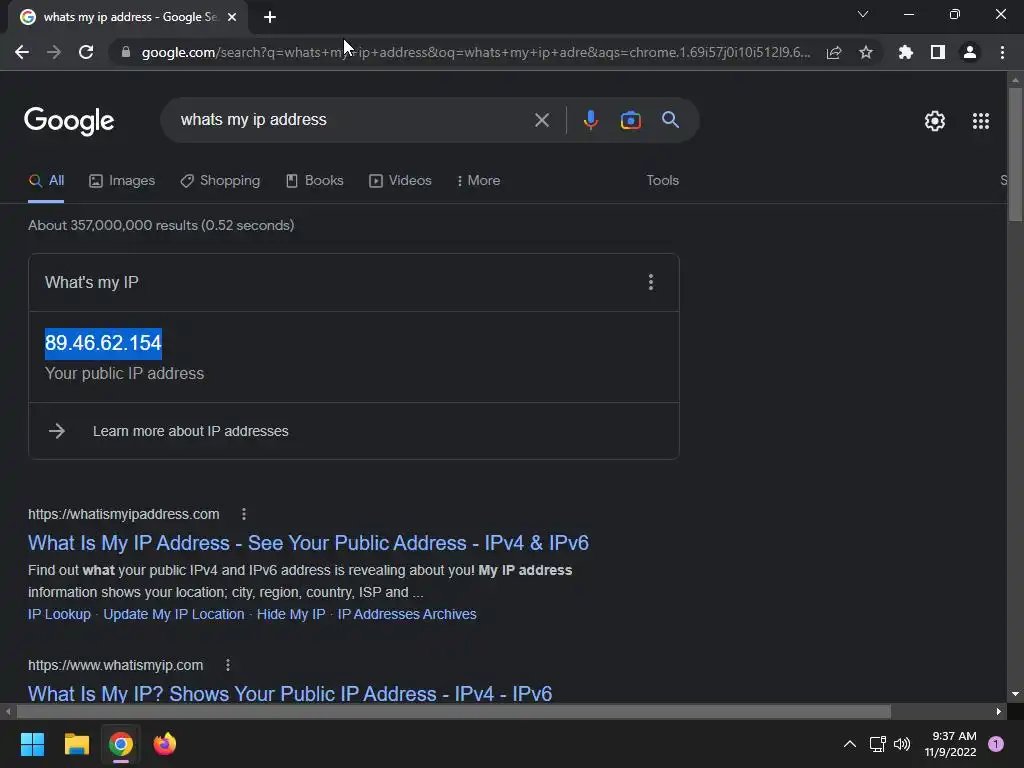View site security lock info
Screen dimensions: 1024x768
point(126,52)
